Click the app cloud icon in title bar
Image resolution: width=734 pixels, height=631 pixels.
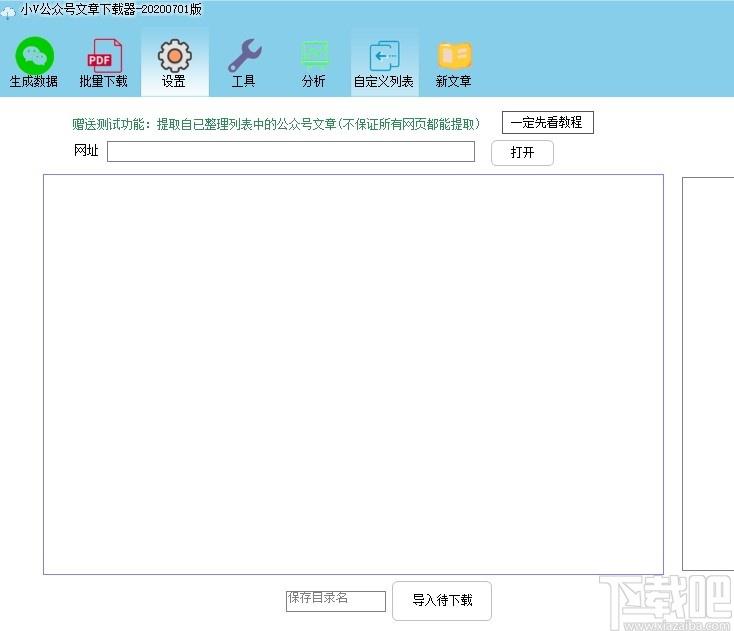pos(8,13)
